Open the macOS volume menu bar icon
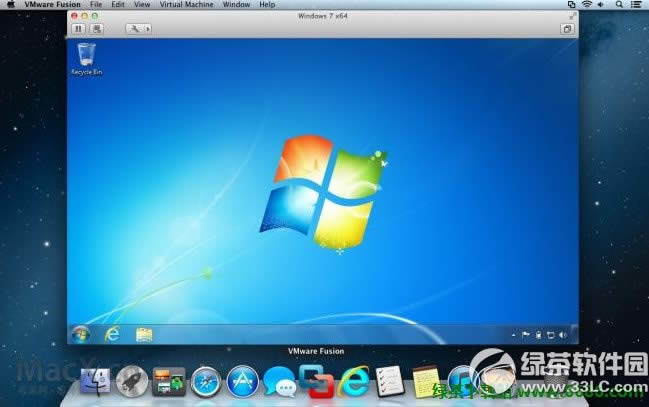Image resolution: width=649 pixels, height=407 pixels. pyautogui.click(x=601, y=5)
